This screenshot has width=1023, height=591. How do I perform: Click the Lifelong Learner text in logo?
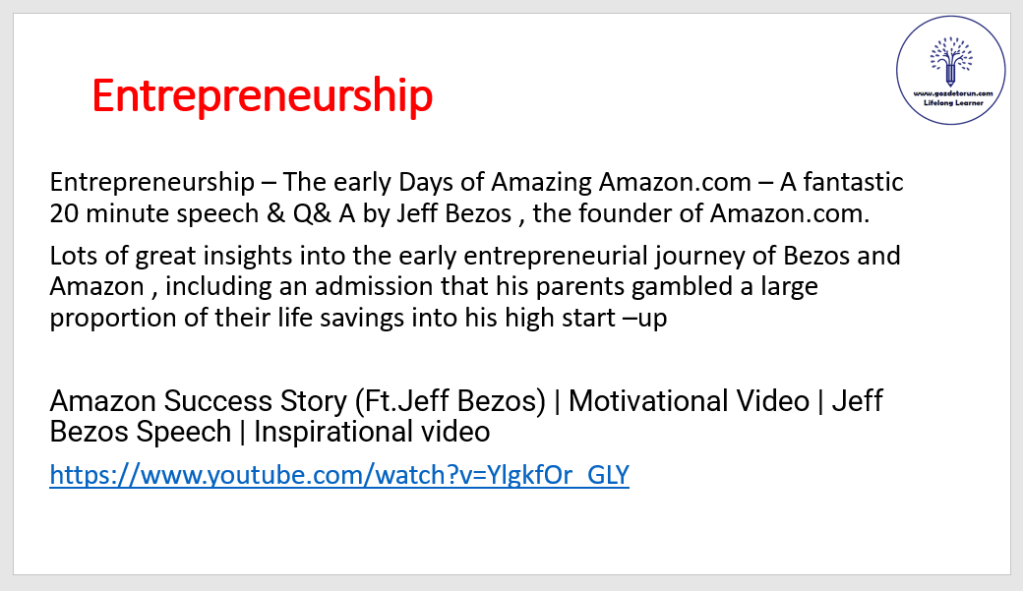[x=950, y=101]
